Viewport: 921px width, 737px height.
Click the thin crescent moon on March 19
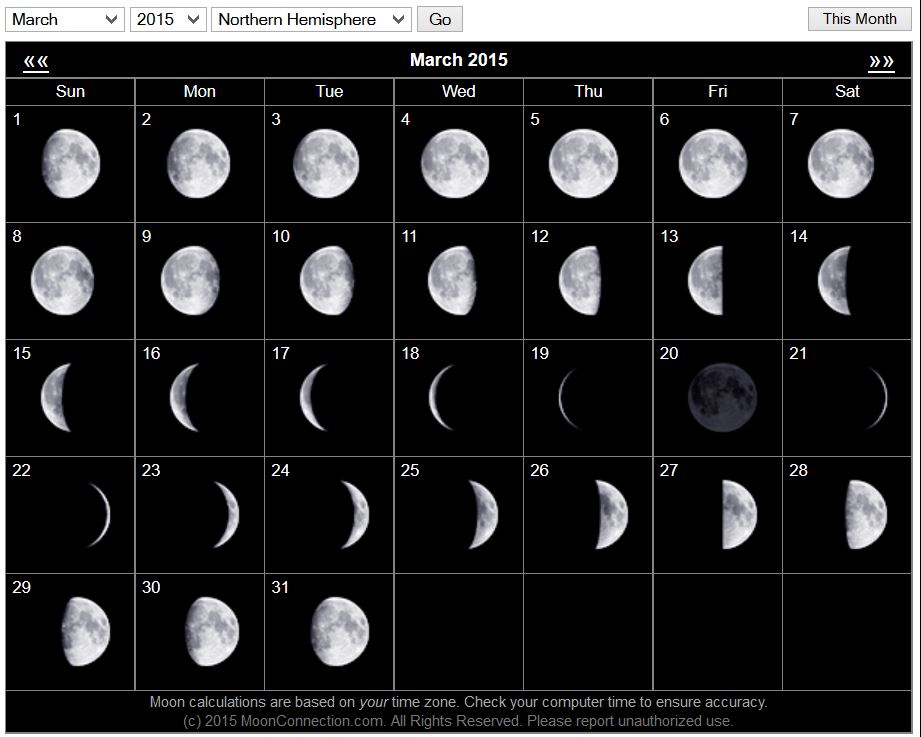pyautogui.click(x=568, y=397)
